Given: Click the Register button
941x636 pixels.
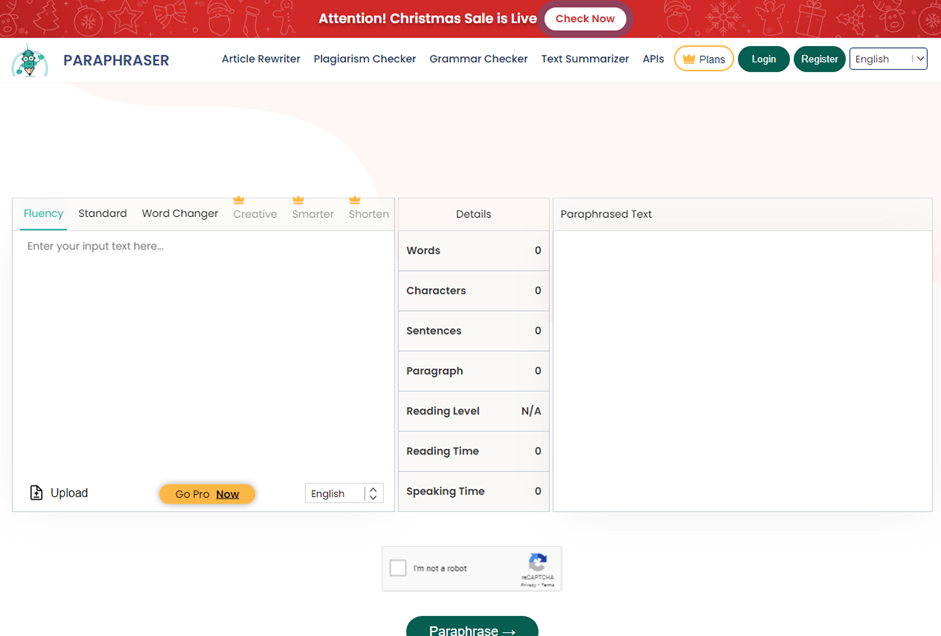Looking at the screenshot, I should click(819, 59).
